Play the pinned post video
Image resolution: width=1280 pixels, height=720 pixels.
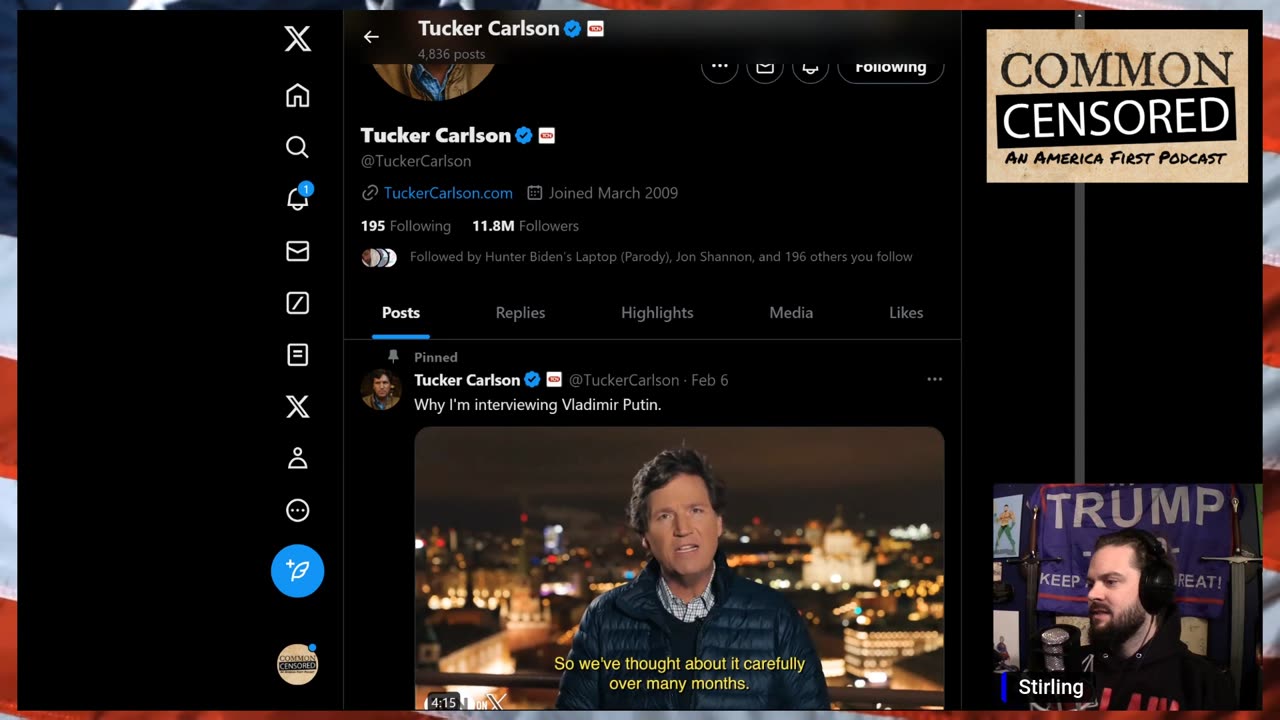(679, 568)
